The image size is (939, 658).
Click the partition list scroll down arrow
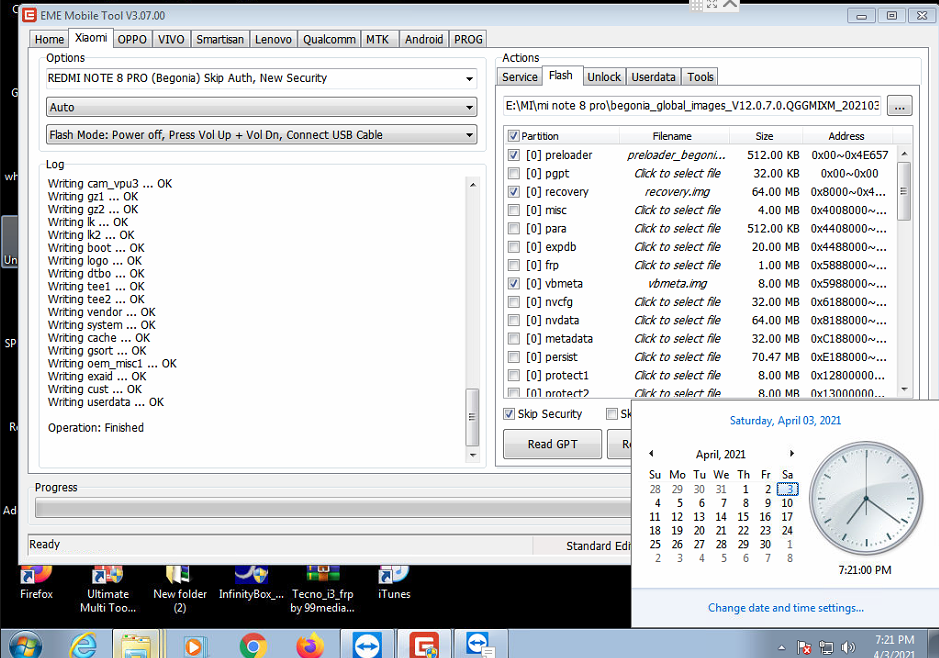point(904,389)
